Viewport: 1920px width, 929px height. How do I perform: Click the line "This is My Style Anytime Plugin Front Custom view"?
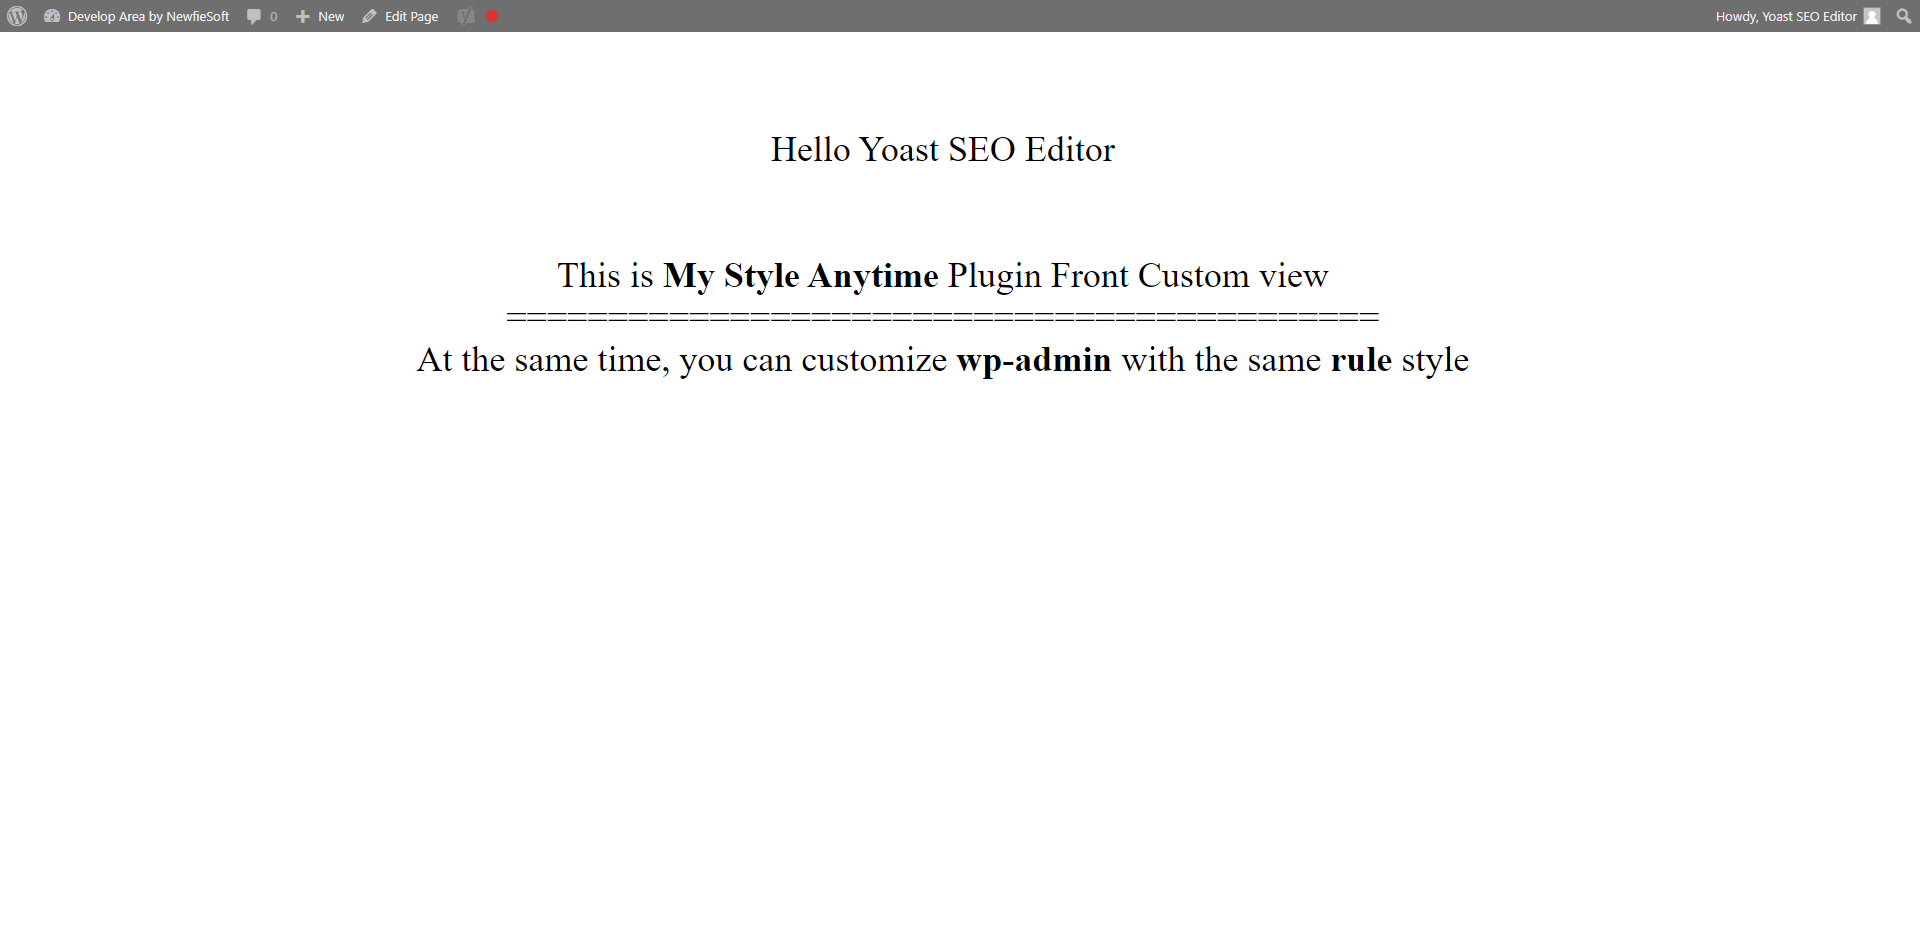[943, 275]
